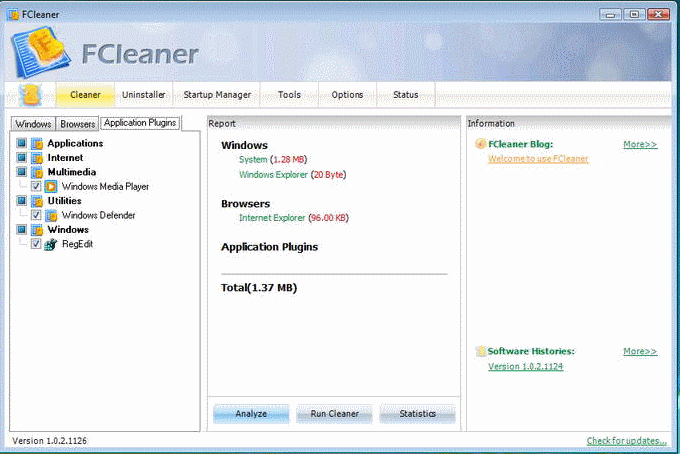Disable the RegEdit checkbox
The width and height of the screenshot is (680, 454).
pyautogui.click(x=36, y=244)
